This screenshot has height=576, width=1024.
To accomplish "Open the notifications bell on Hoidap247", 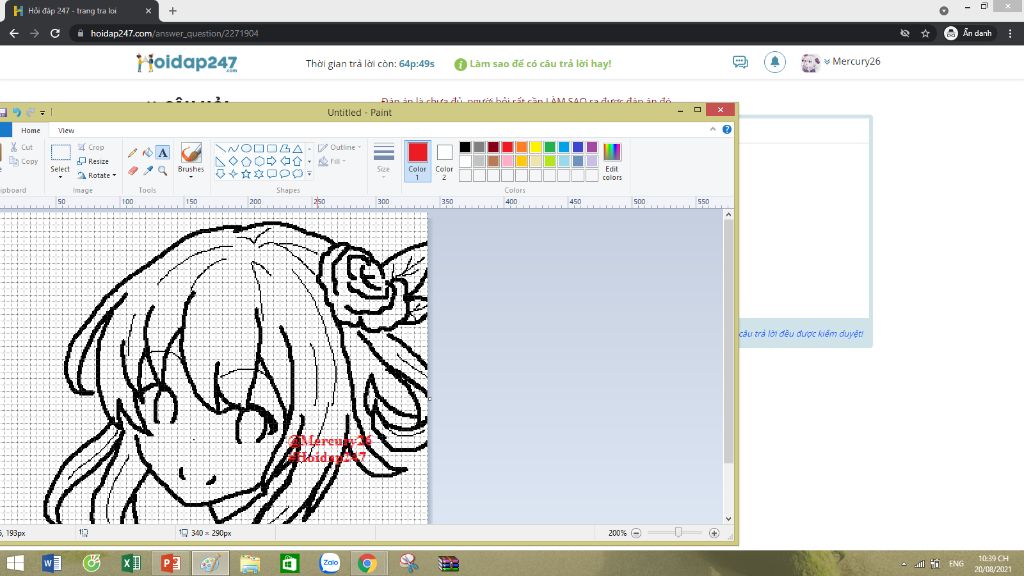I will 775,62.
